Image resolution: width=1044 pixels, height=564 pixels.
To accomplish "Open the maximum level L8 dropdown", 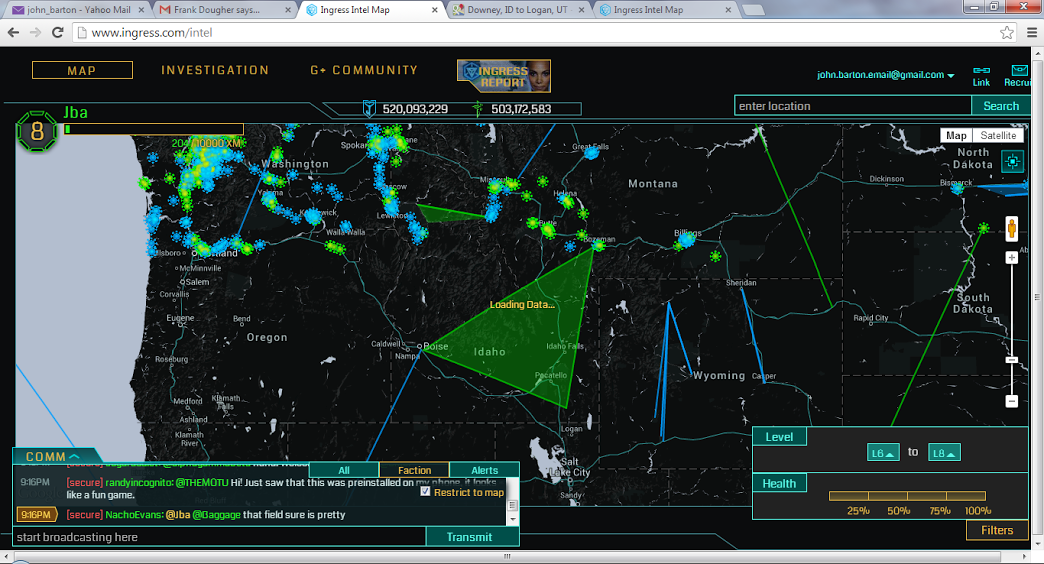I will coord(944,453).
